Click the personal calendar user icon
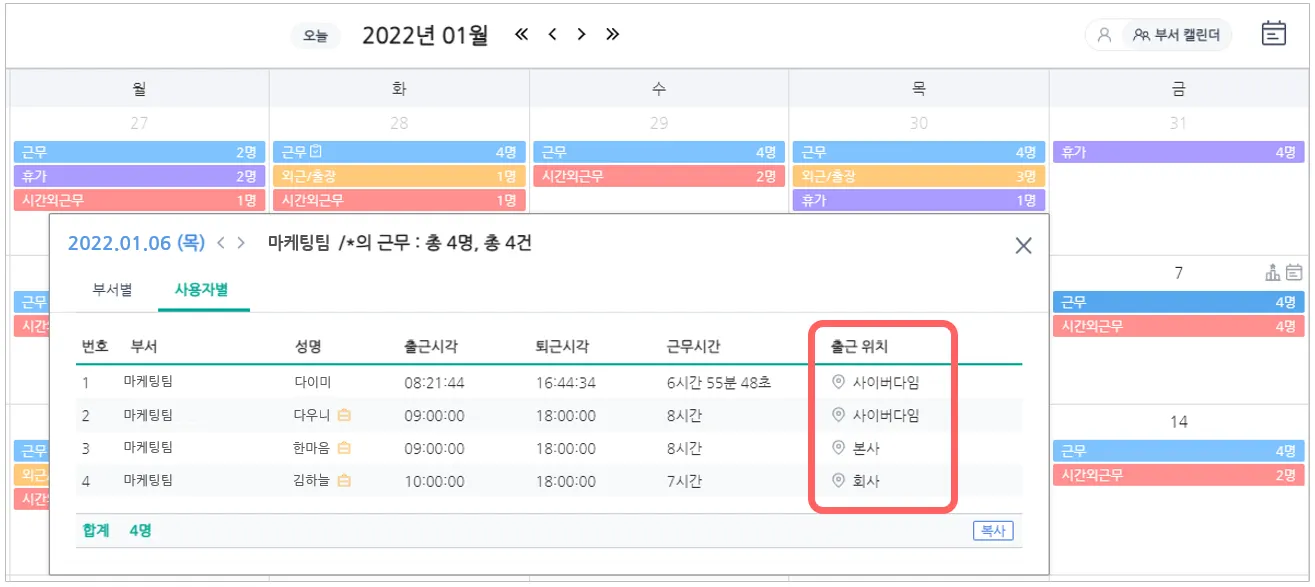Image resolution: width=1315 pixels, height=587 pixels. coord(1104,35)
